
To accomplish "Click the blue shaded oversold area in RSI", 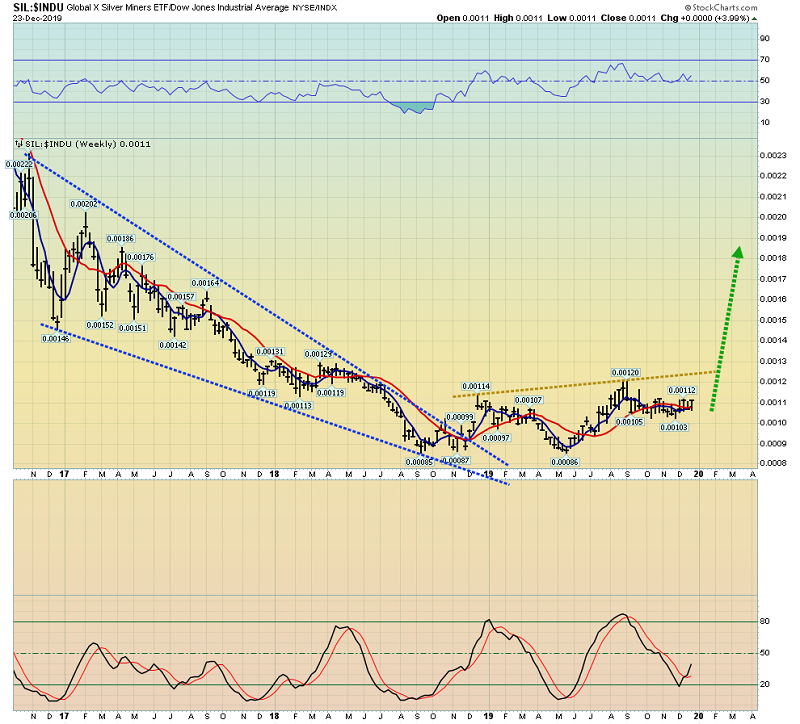I will point(416,106).
